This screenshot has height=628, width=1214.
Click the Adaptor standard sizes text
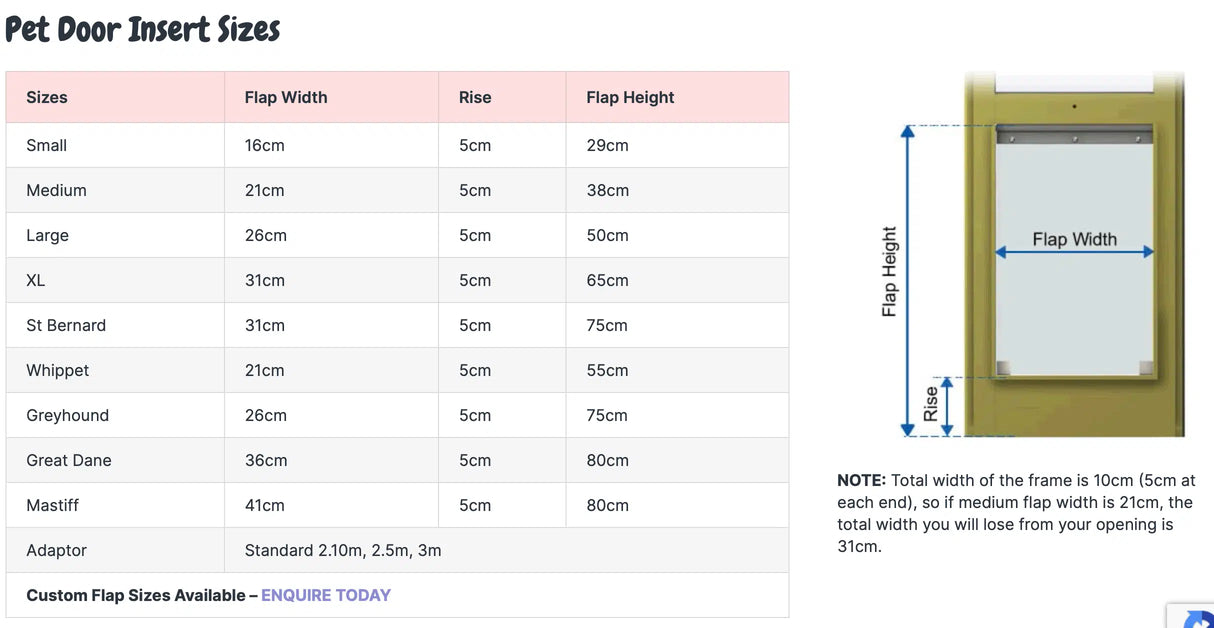click(343, 550)
